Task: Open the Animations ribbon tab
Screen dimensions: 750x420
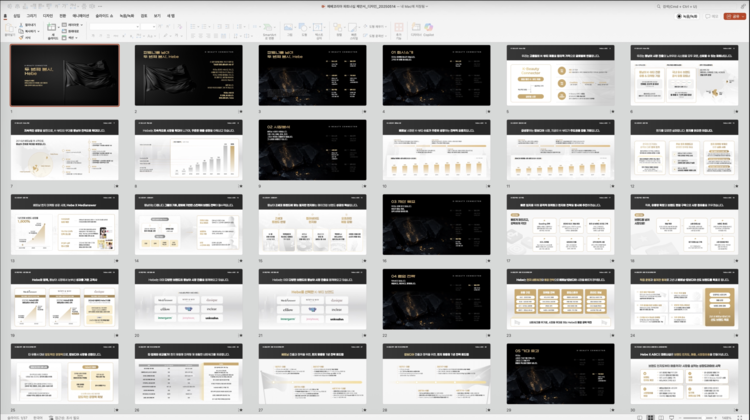Action: point(81,16)
